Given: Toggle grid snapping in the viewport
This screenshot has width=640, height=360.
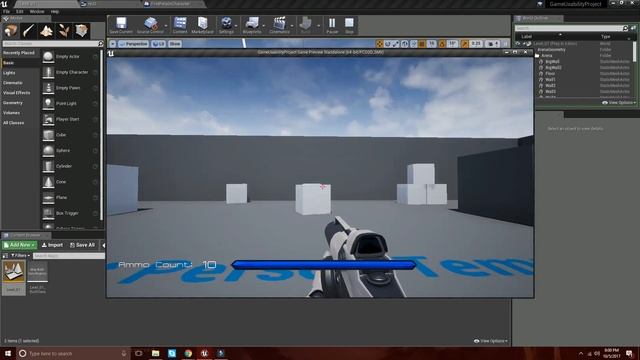Looking at the screenshot, I should 422,44.
